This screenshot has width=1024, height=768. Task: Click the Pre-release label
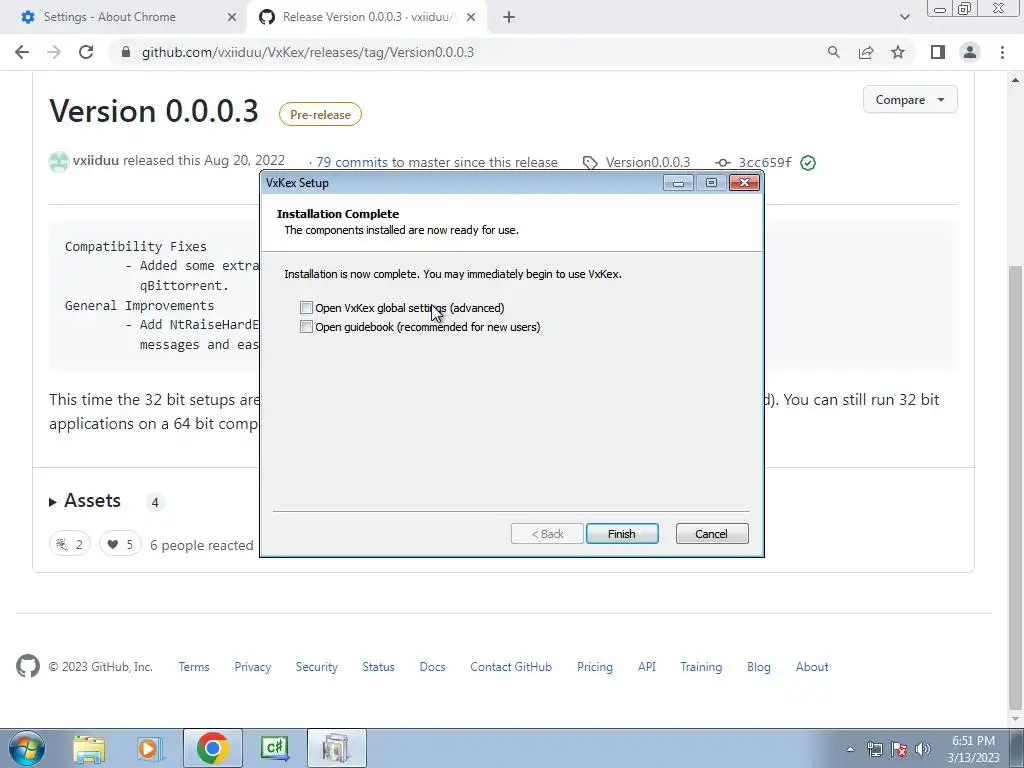[x=320, y=114]
